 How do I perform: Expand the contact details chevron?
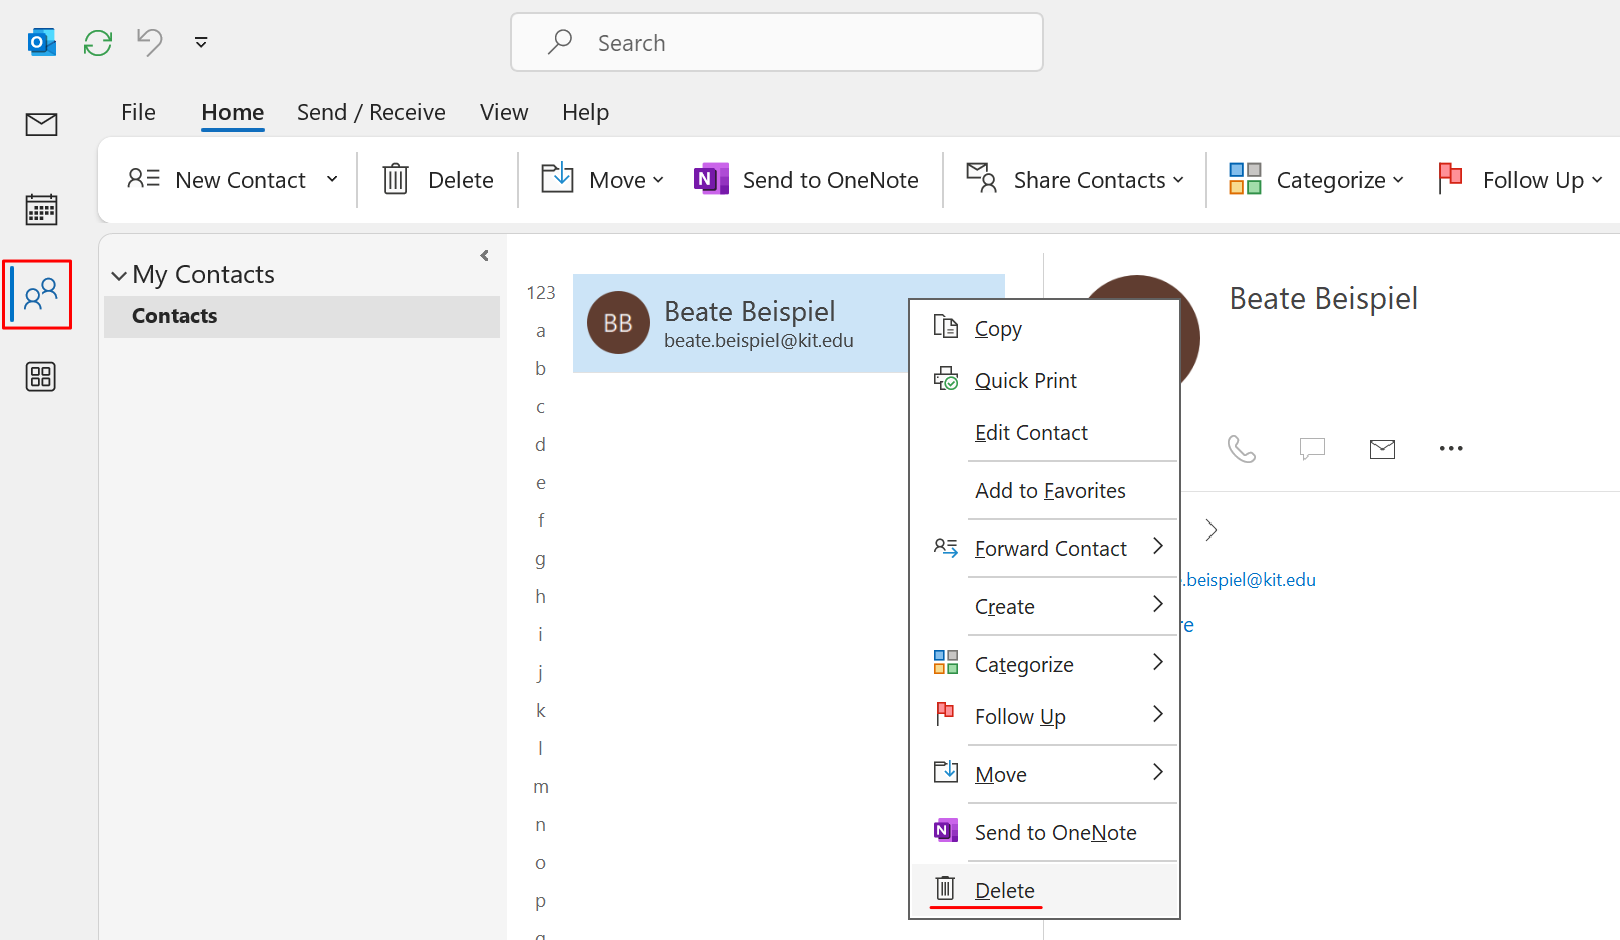tap(1211, 530)
